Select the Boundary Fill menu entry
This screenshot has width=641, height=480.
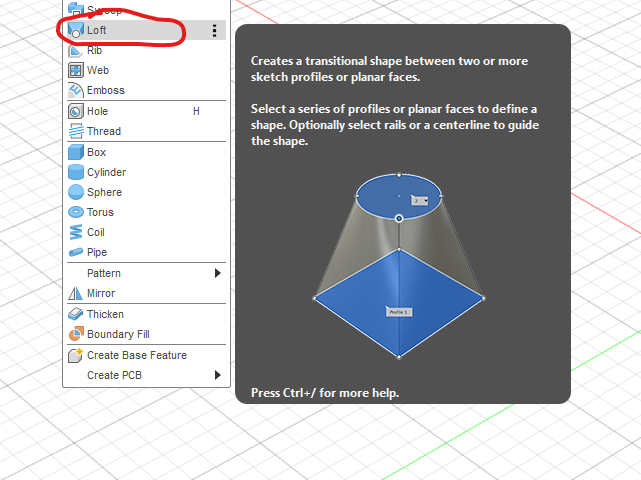click(117, 334)
